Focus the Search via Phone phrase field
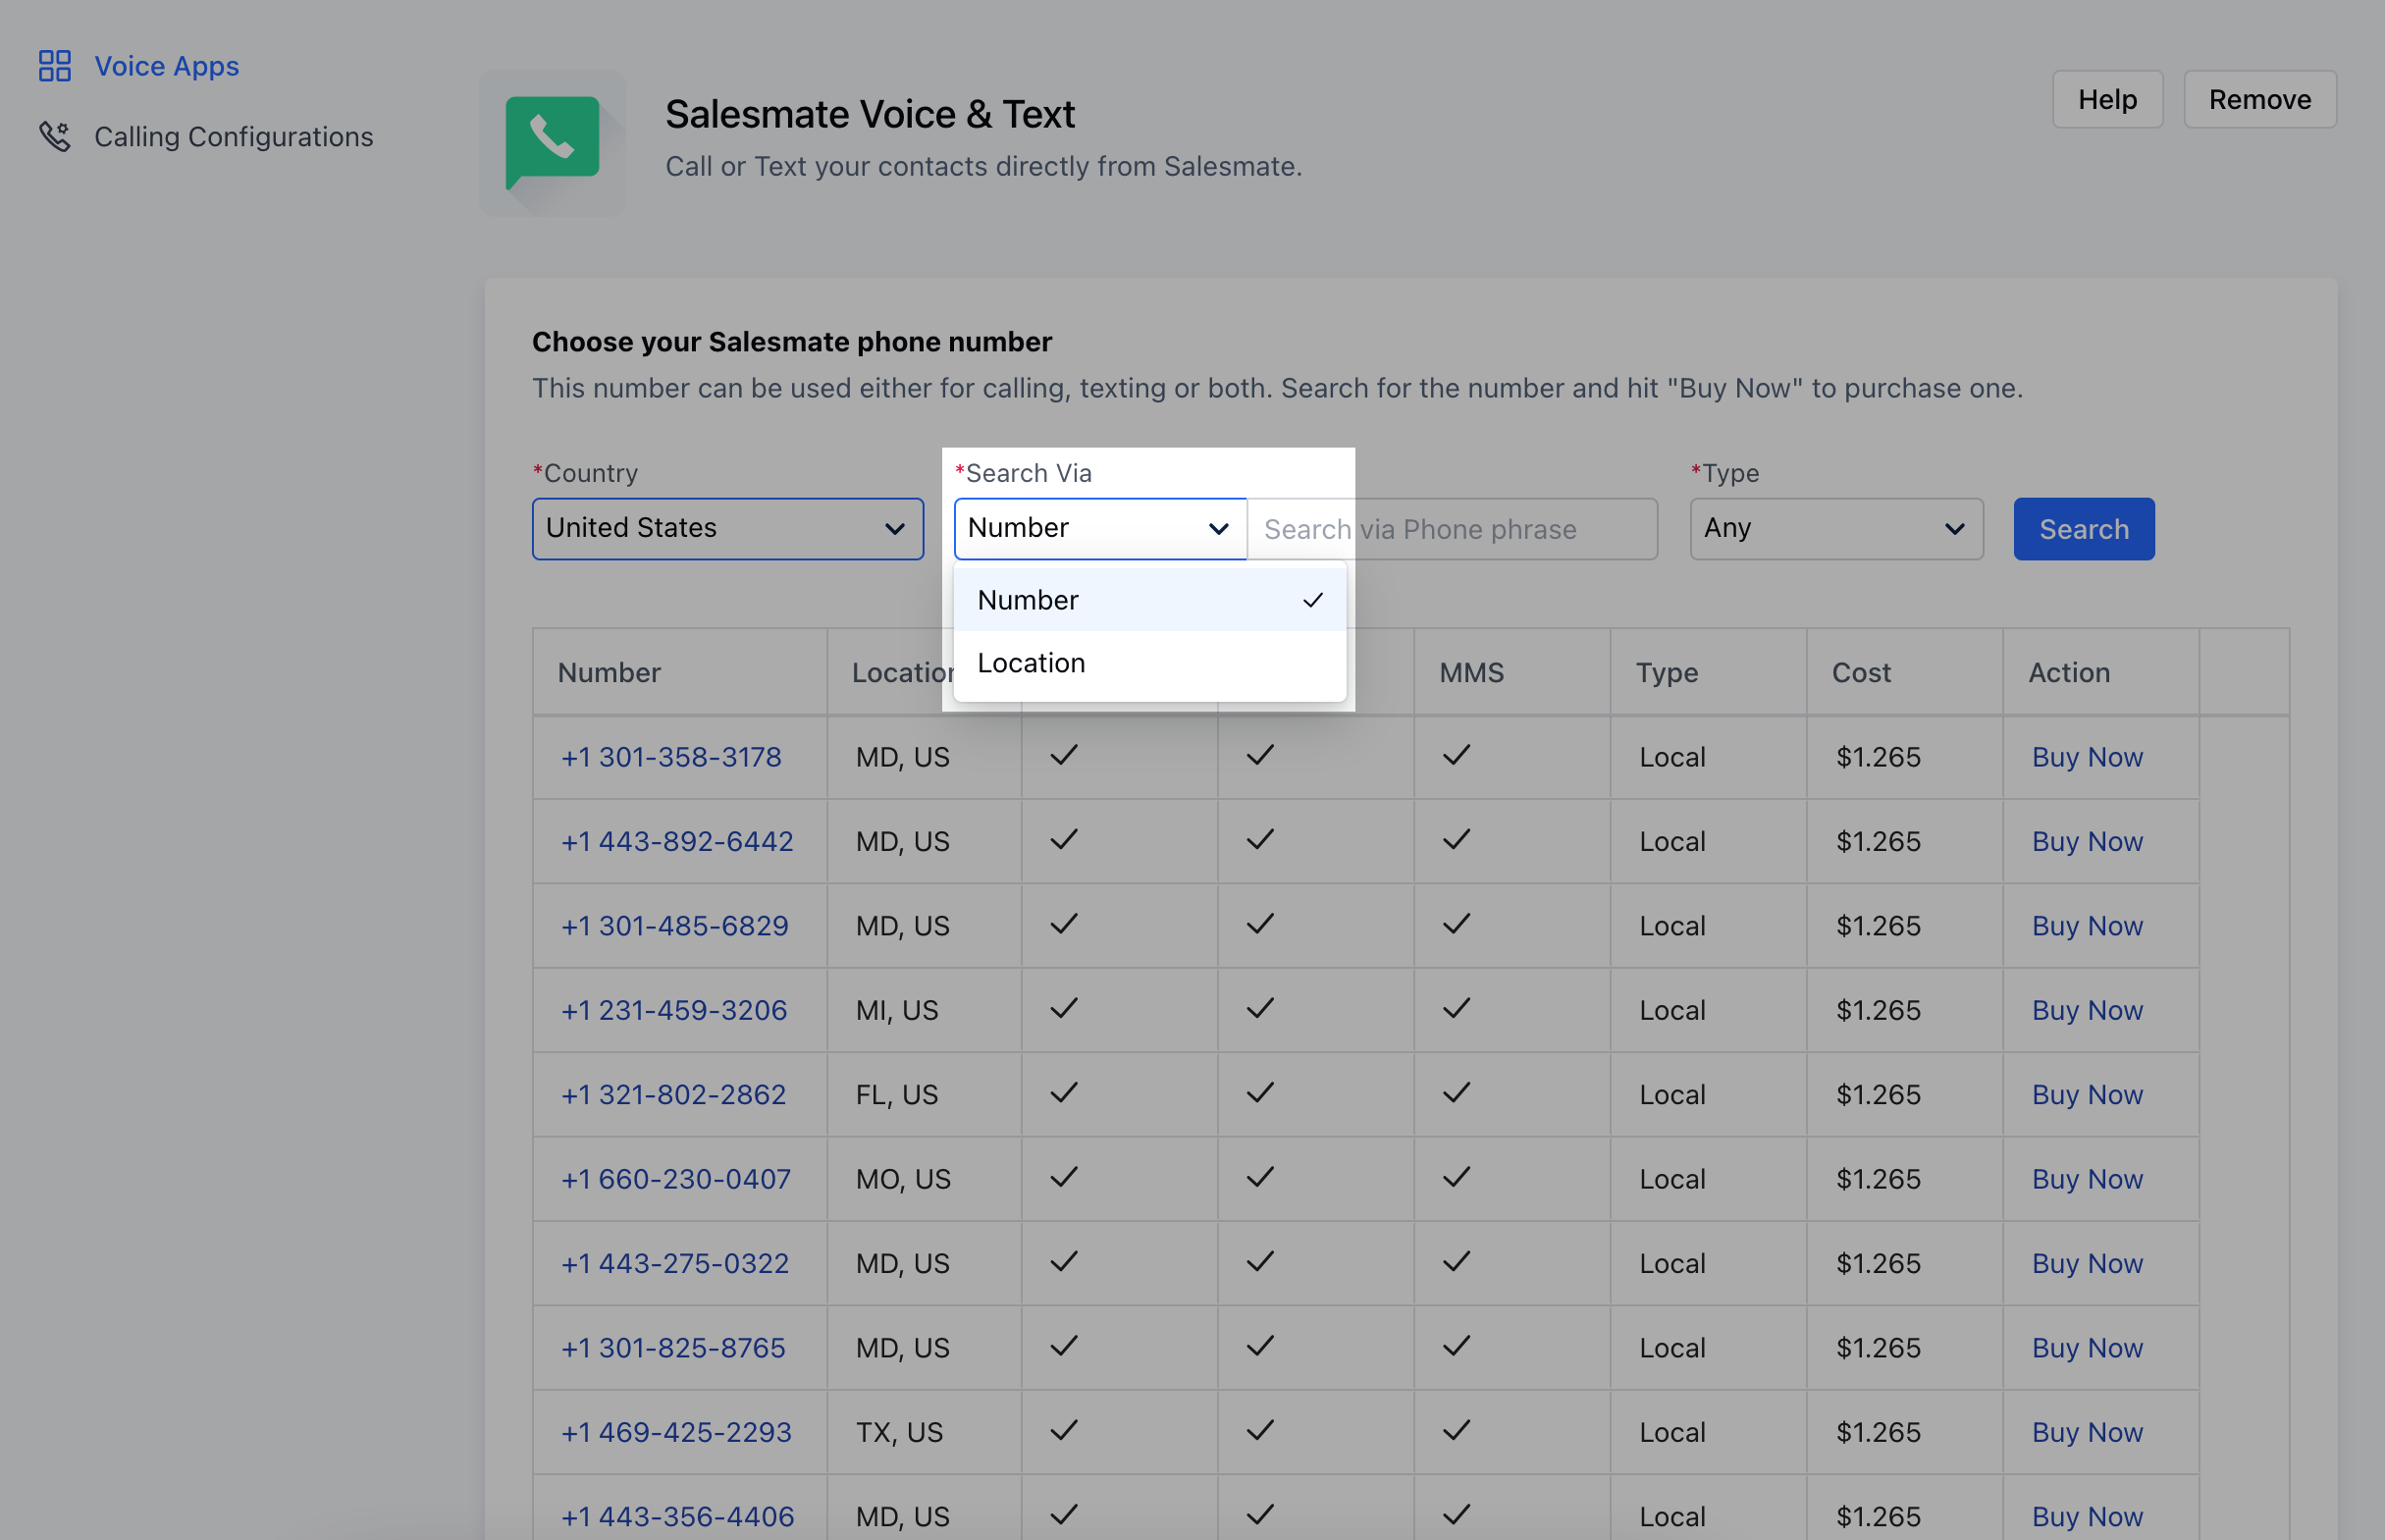2385x1540 pixels. pyautogui.click(x=1450, y=529)
